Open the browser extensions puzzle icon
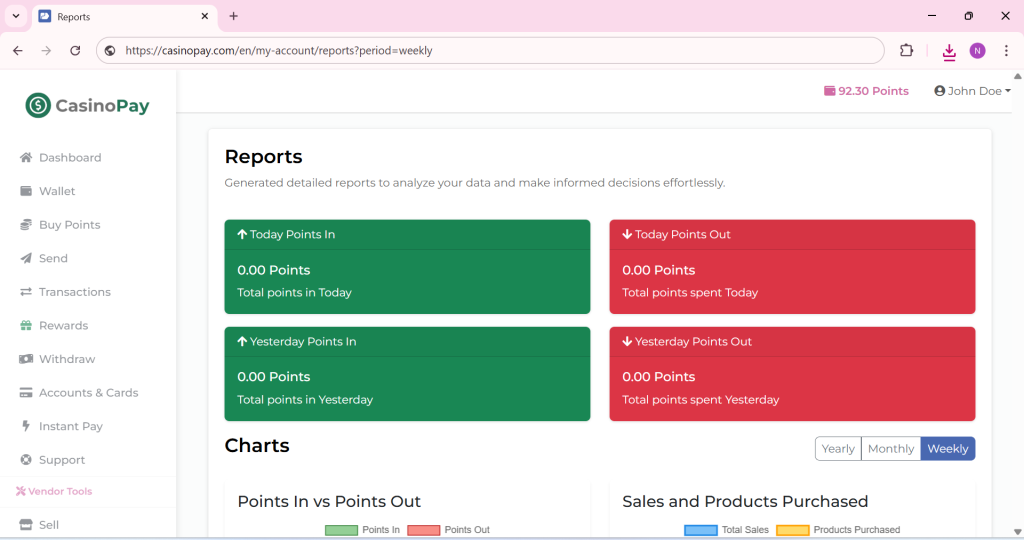Viewport: 1024px width, 540px height. coord(906,50)
